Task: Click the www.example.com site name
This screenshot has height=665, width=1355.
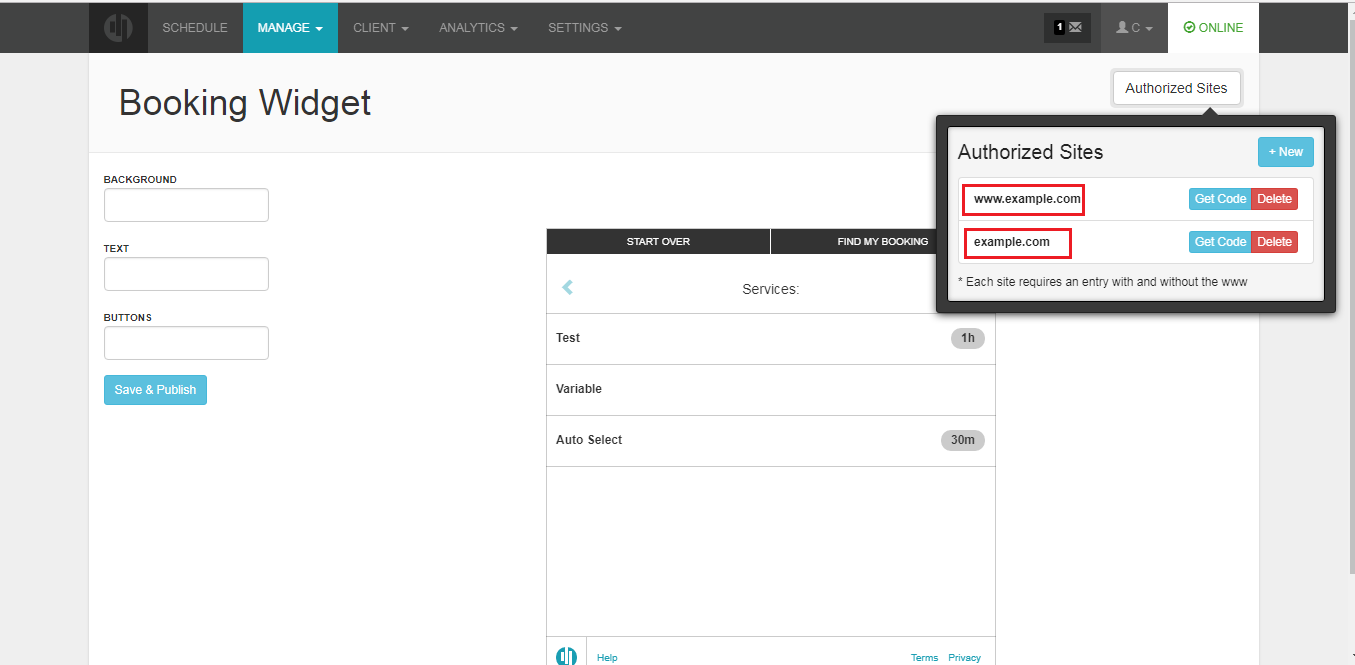Action: coord(1027,199)
